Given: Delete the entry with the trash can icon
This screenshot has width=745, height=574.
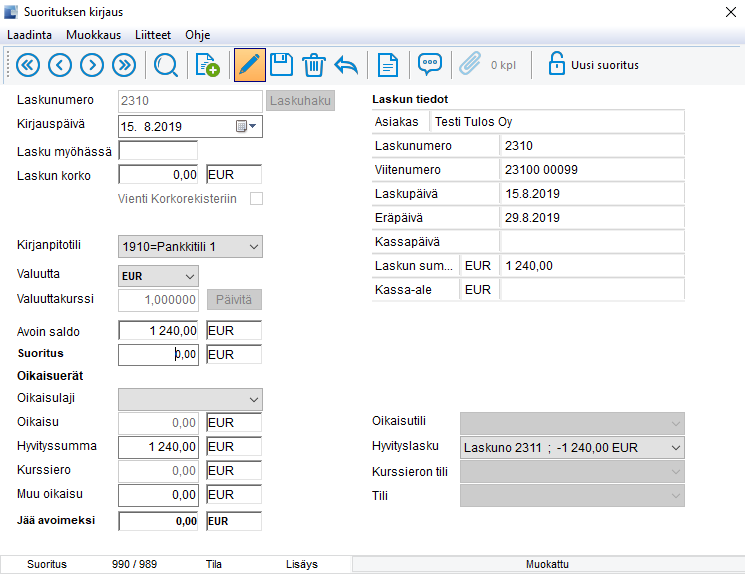Looking at the screenshot, I should pyautogui.click(x=314, y=65).
